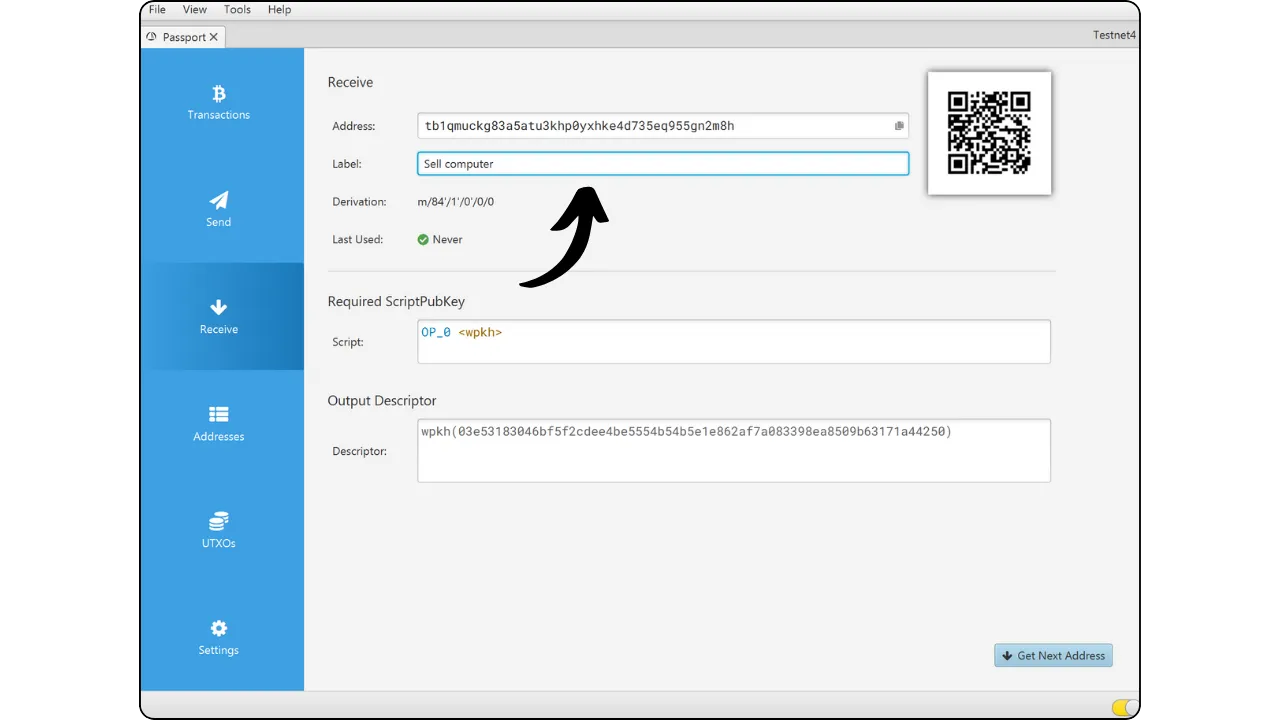
Task: Show the UTXOs coins icon panel
Action: (218, 521)
